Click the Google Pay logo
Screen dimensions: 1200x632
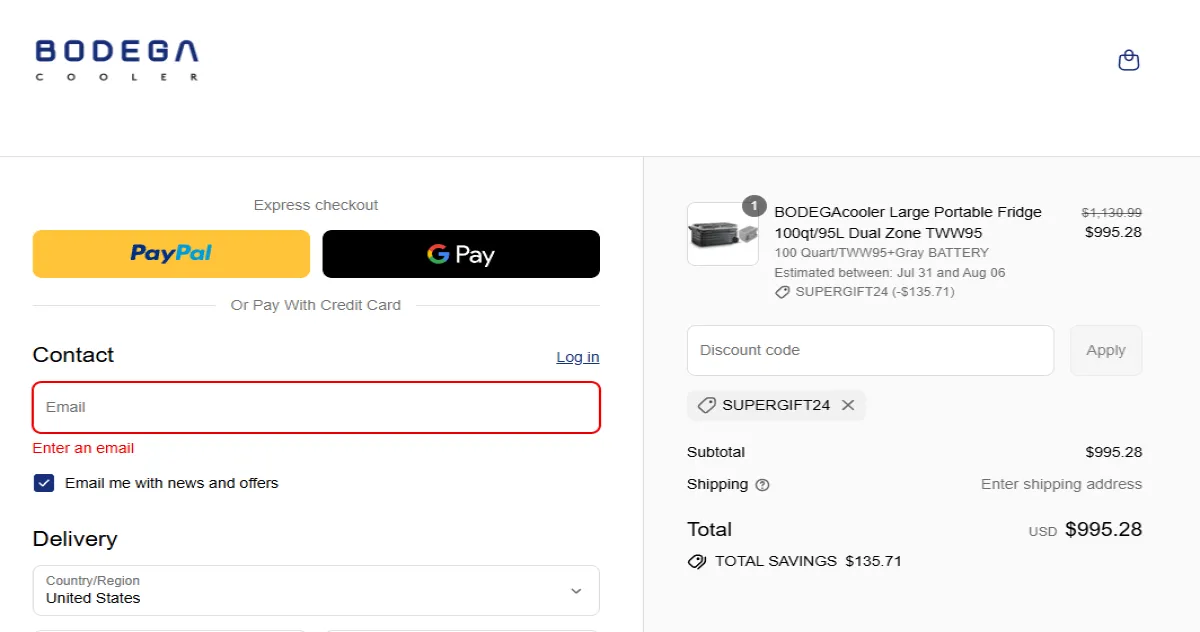click(460, 254)
